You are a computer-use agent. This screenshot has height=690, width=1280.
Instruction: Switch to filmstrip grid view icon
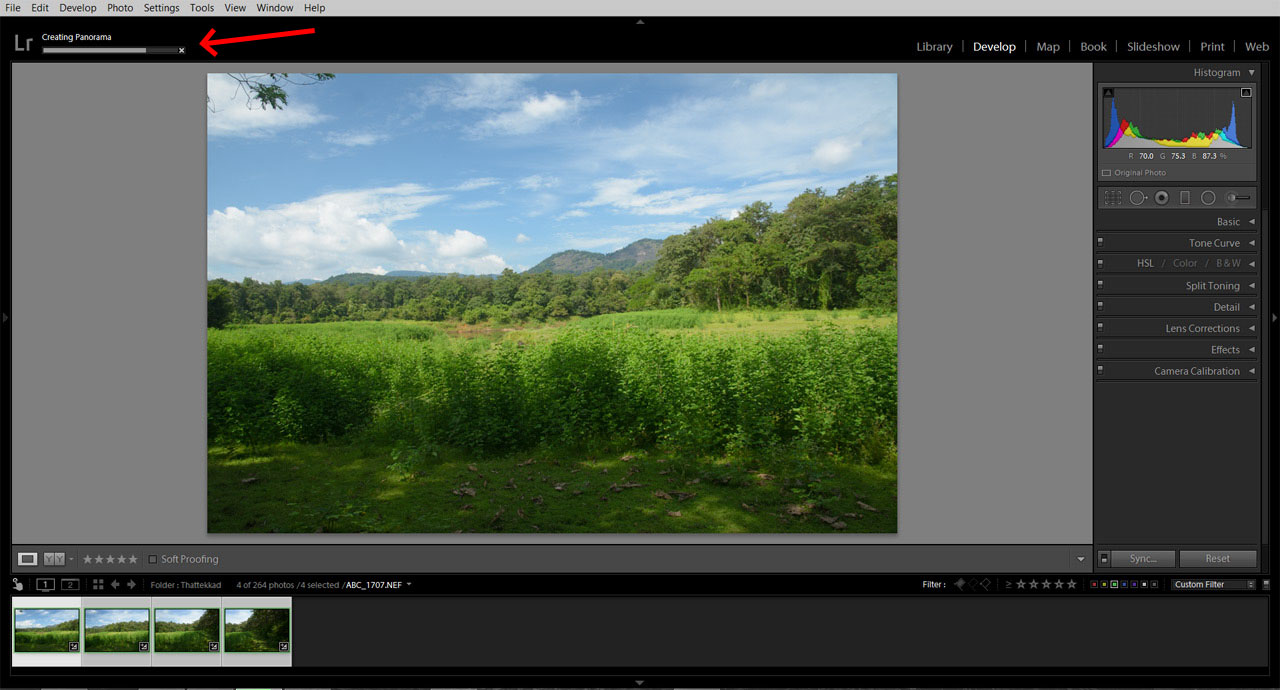pos(98,584)
